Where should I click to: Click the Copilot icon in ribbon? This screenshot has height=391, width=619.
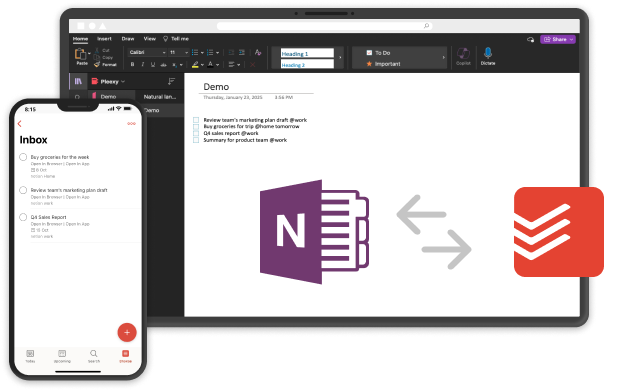pyautogui.click(x=463, y=53)
